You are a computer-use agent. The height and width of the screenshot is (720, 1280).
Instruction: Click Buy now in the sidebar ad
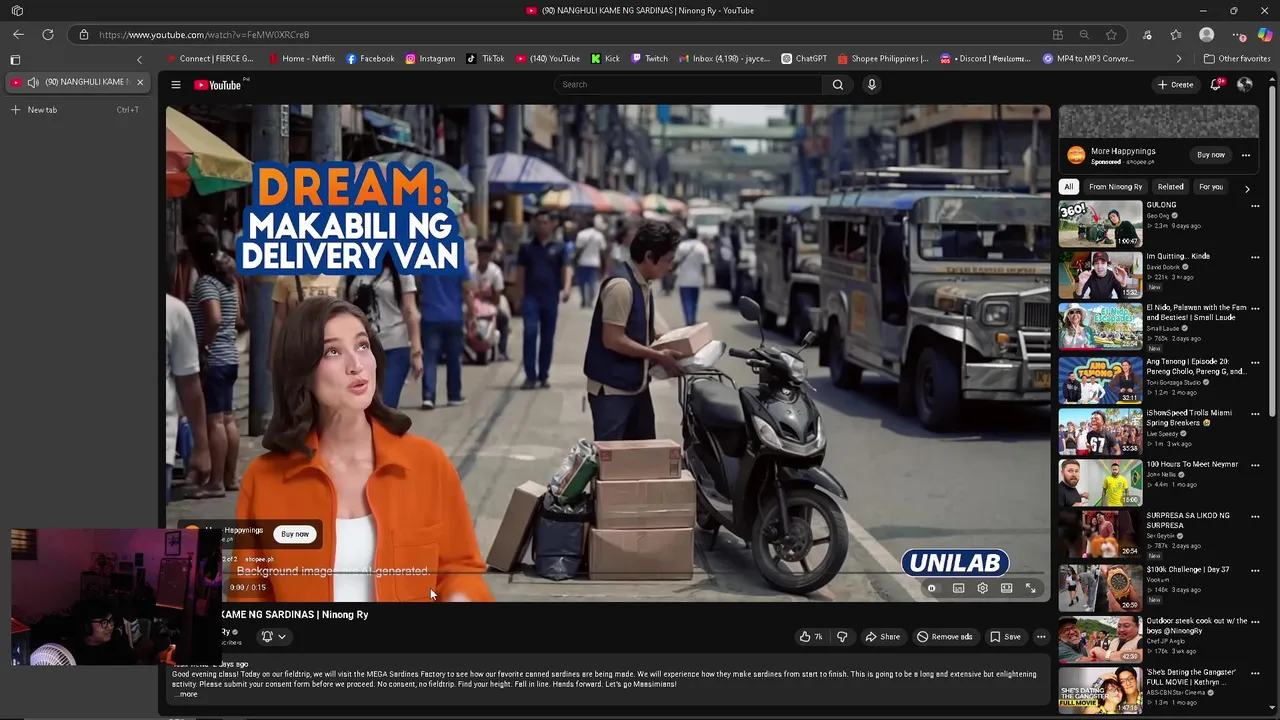click(1210, 155)
